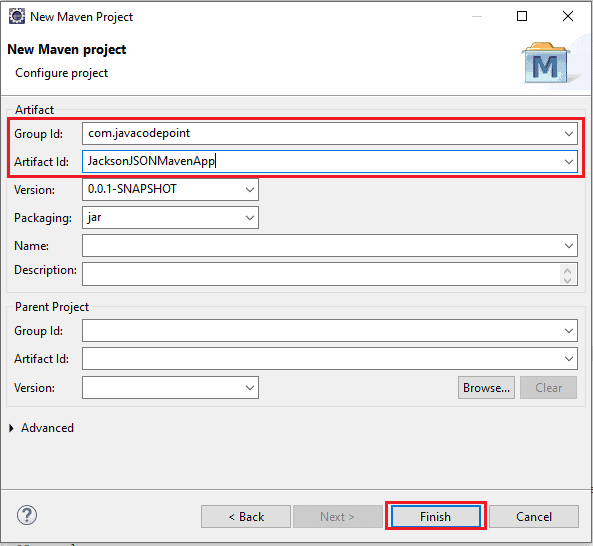Image resolution: width=593 pixels, height=546 pixels.
Task: Open the help question mark icon
Action: pyautogui.click(x=27, y=515)
